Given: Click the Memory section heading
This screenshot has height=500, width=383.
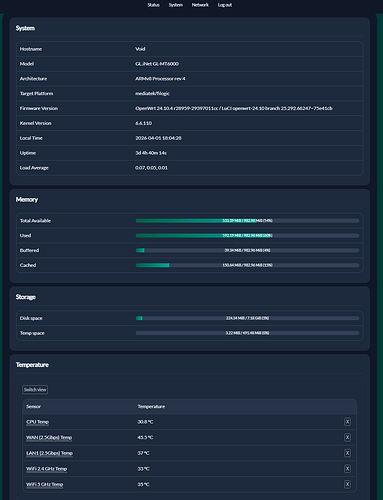Looking at the screenshot, I should [x=27, y=200].
